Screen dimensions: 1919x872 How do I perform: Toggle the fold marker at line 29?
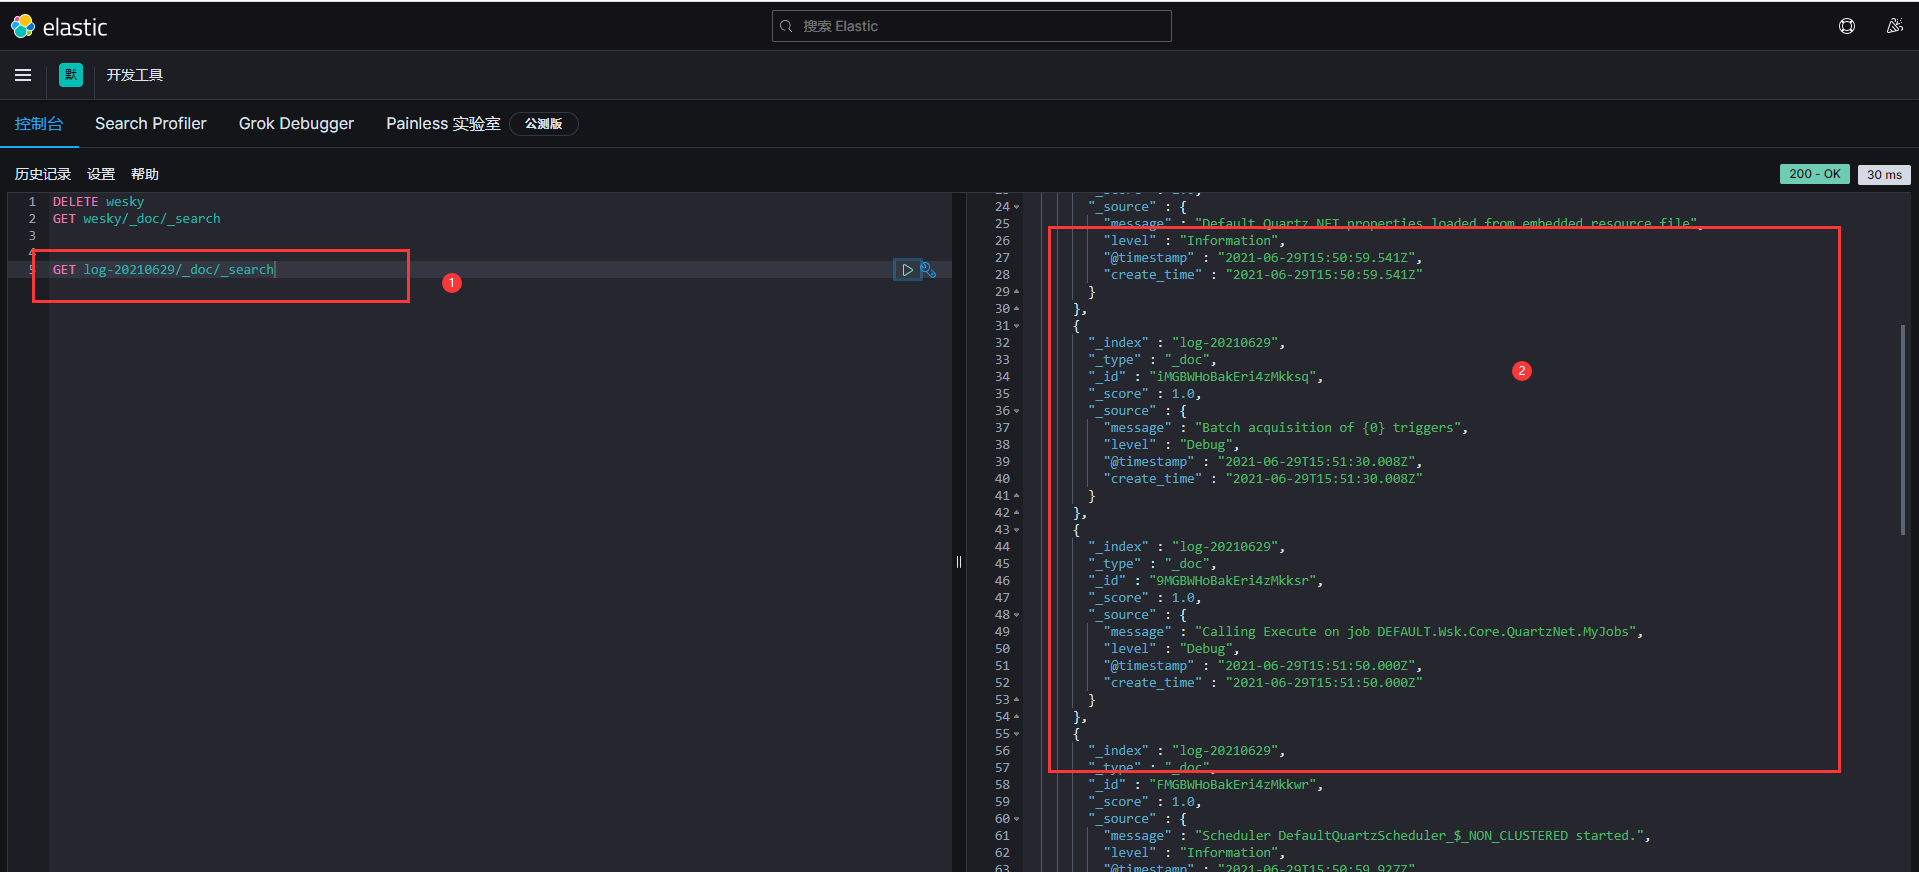click(x=1017, y=292)
